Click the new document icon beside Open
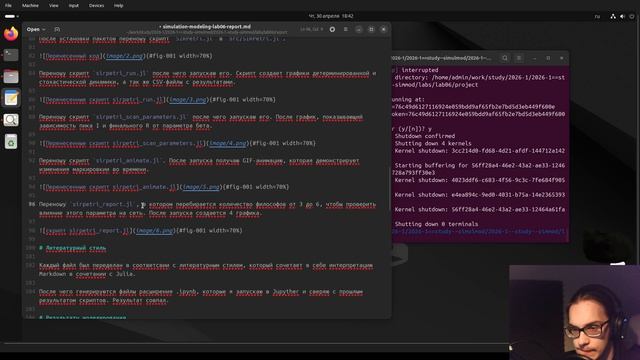 click(x=57, y=29)
